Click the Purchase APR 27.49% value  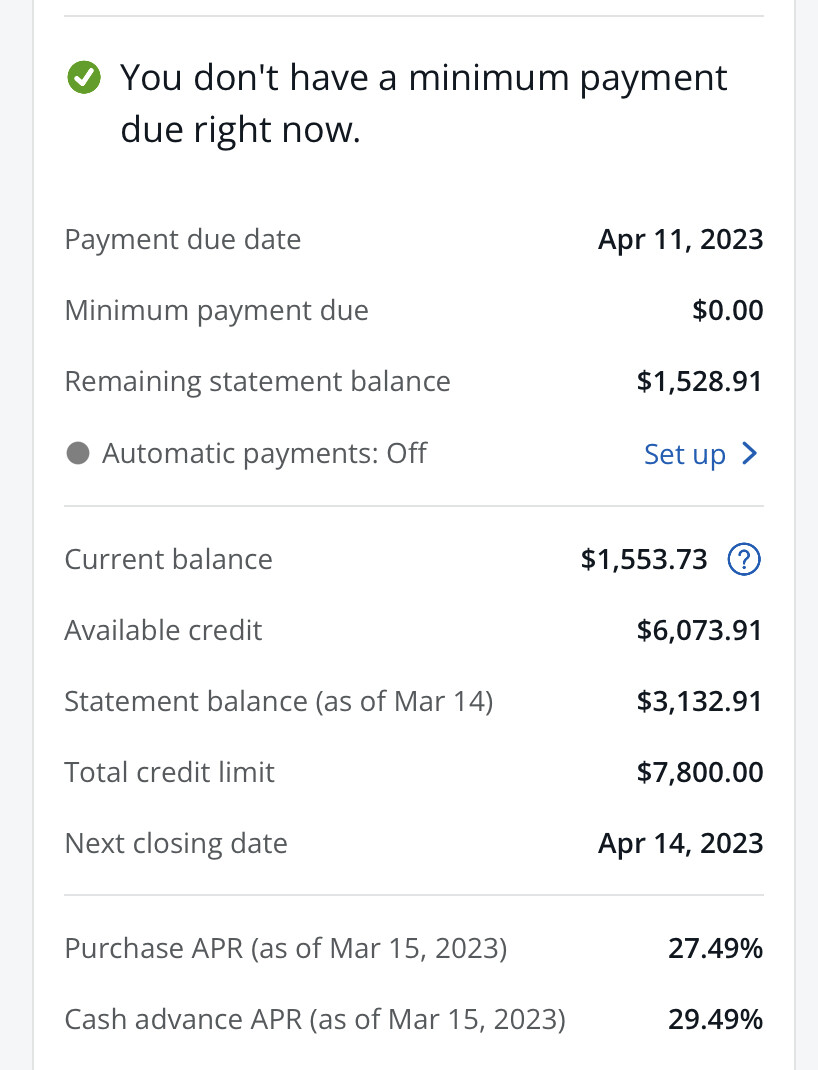click(716, 949)
